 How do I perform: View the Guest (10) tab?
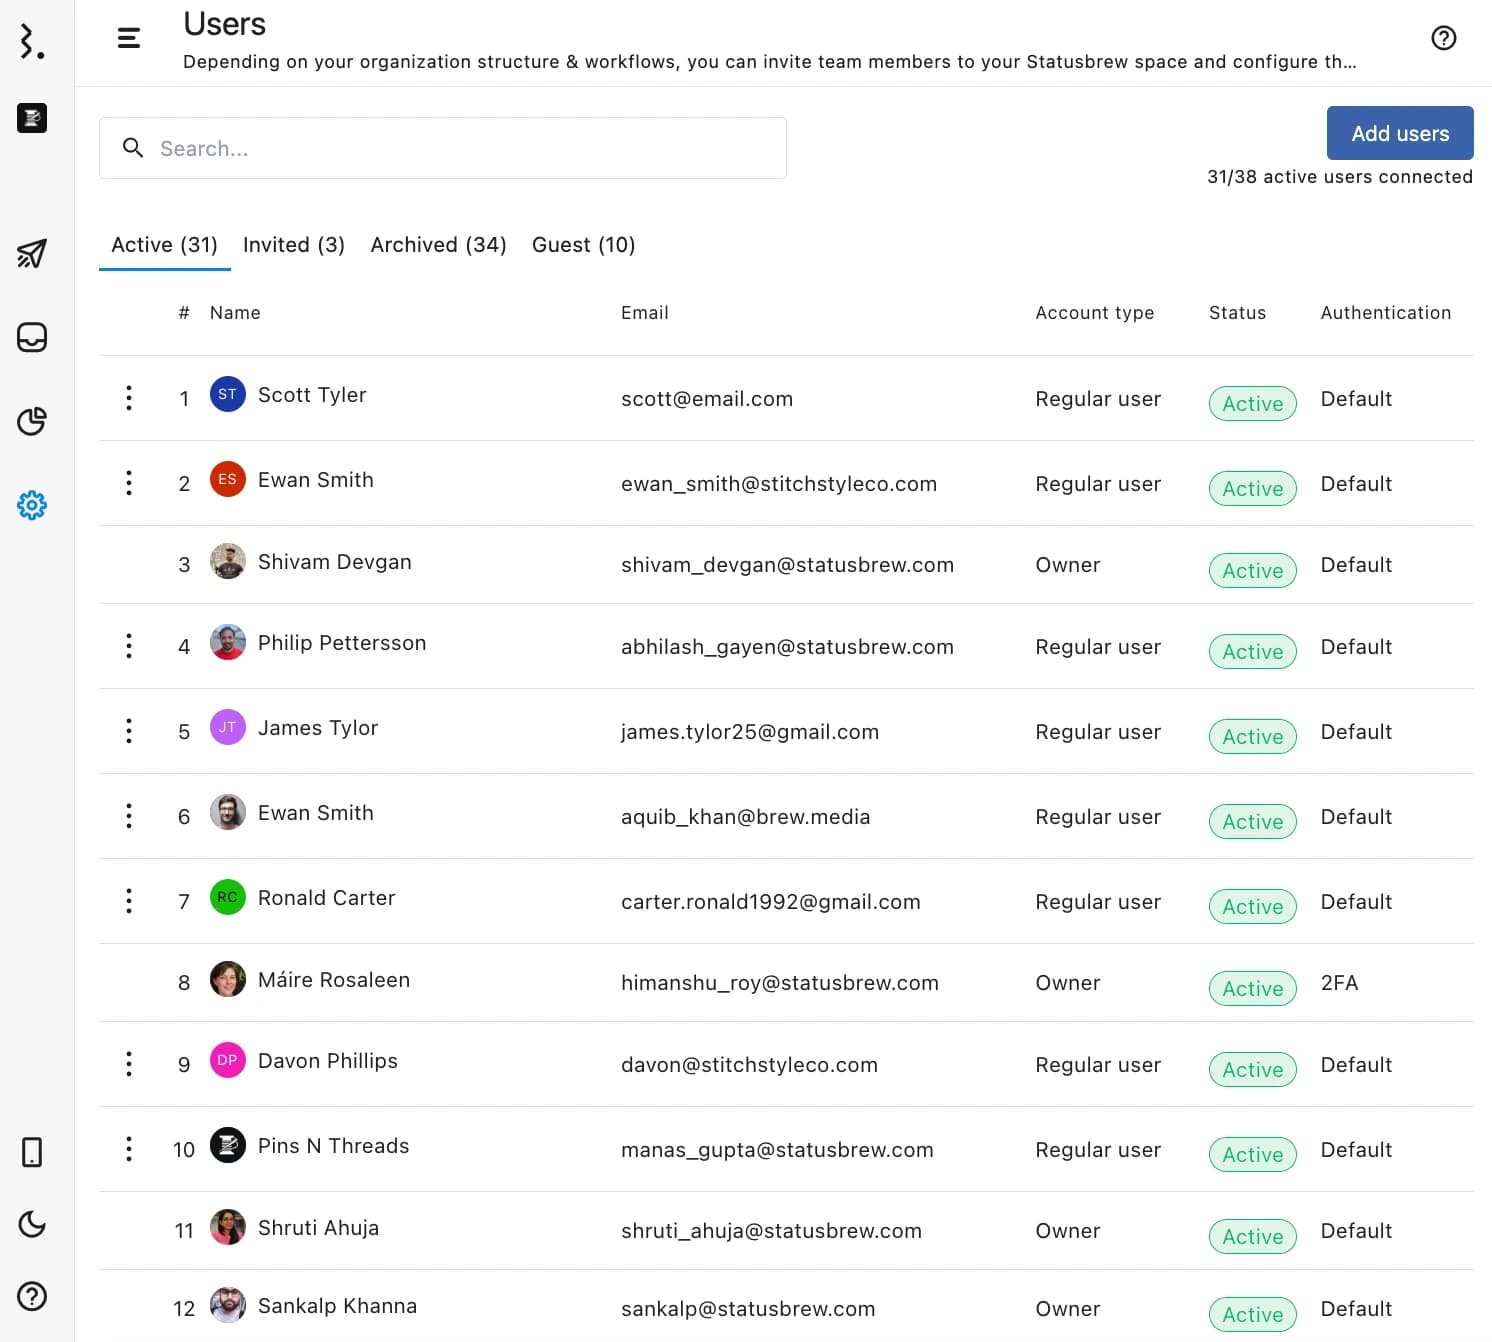click(583, 245)
